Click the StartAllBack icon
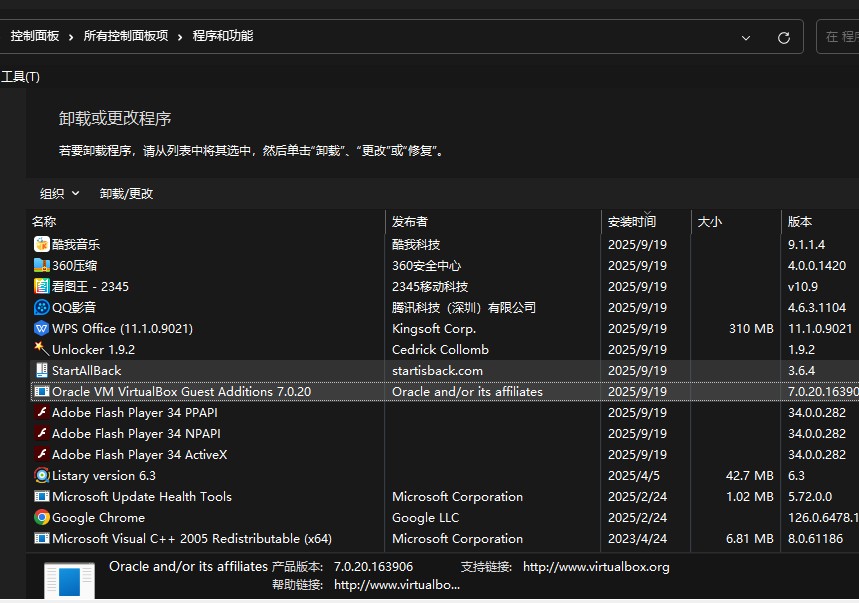The image size is (859, 603). coord(42,370)
